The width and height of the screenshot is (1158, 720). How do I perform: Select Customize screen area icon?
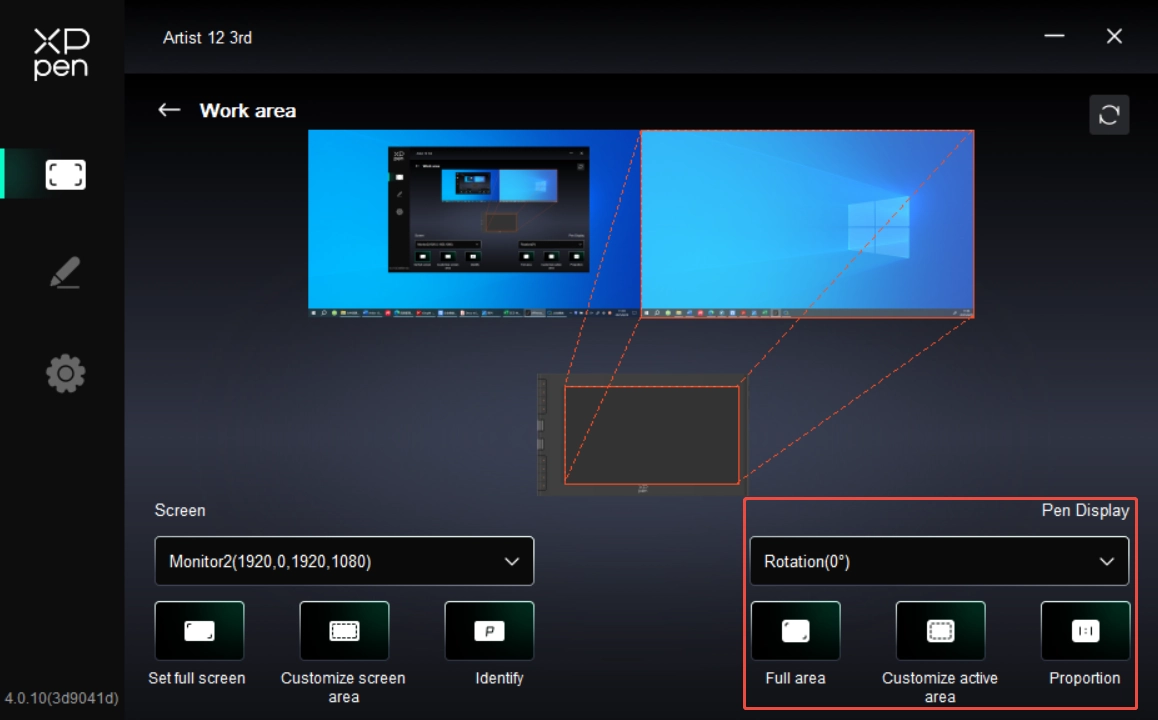pos(344,631)
